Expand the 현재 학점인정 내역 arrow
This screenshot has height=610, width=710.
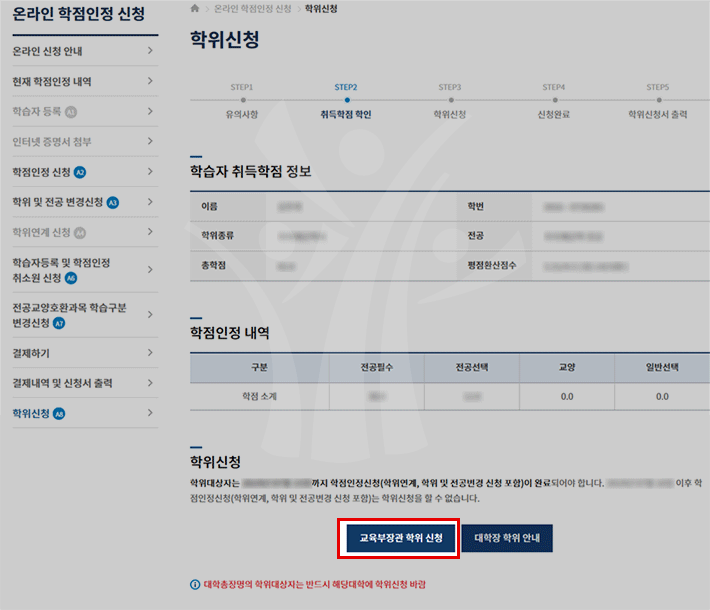[x=149, y=81]
